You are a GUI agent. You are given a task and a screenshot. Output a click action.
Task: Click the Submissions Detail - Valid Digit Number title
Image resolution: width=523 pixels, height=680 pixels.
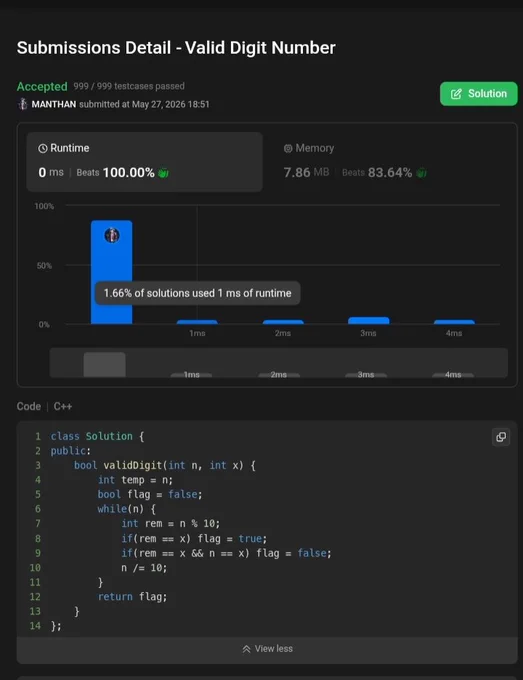point(176,48)
